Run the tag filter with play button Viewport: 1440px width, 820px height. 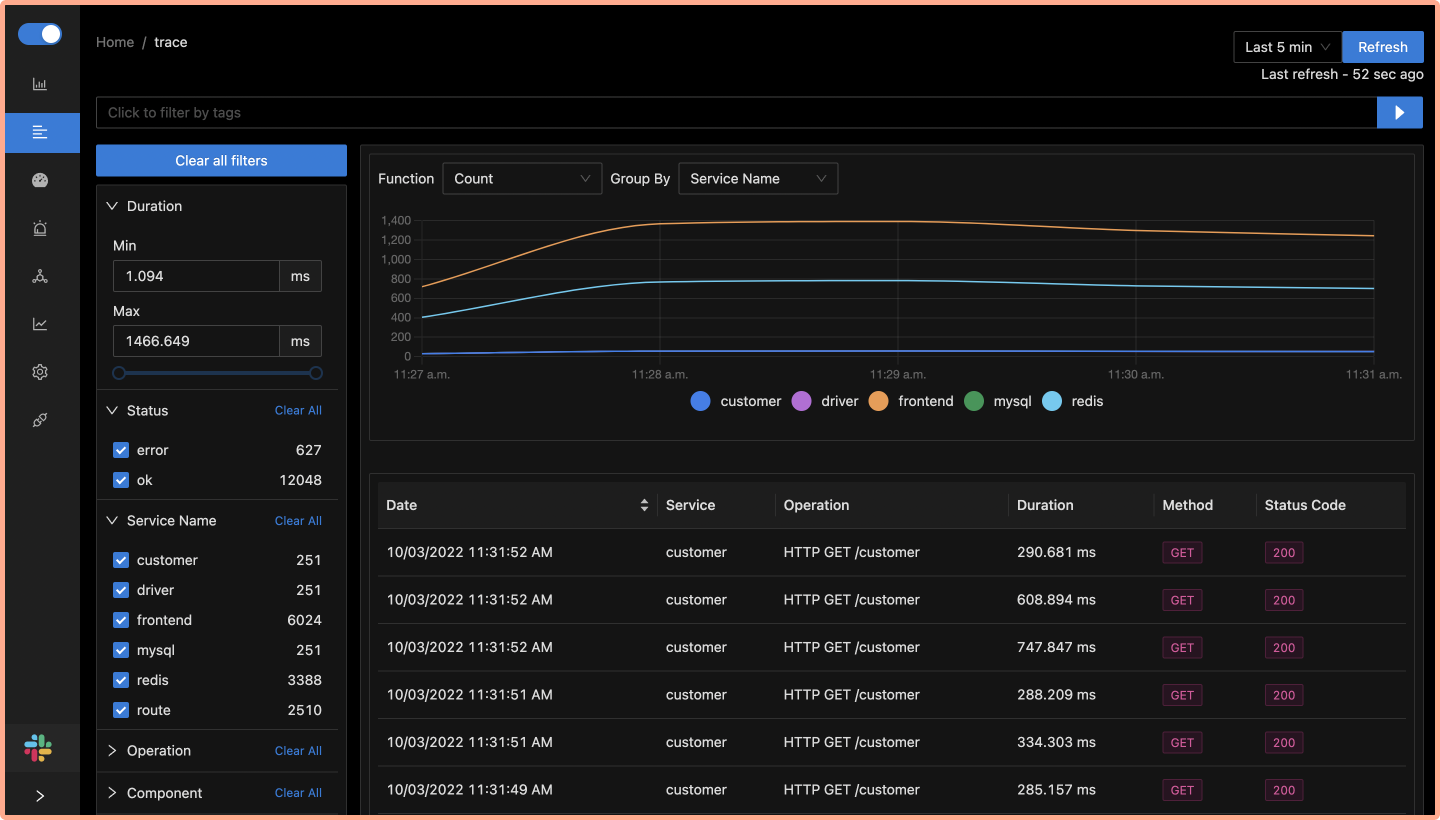pyautogui.click(x=1400, y=113)
